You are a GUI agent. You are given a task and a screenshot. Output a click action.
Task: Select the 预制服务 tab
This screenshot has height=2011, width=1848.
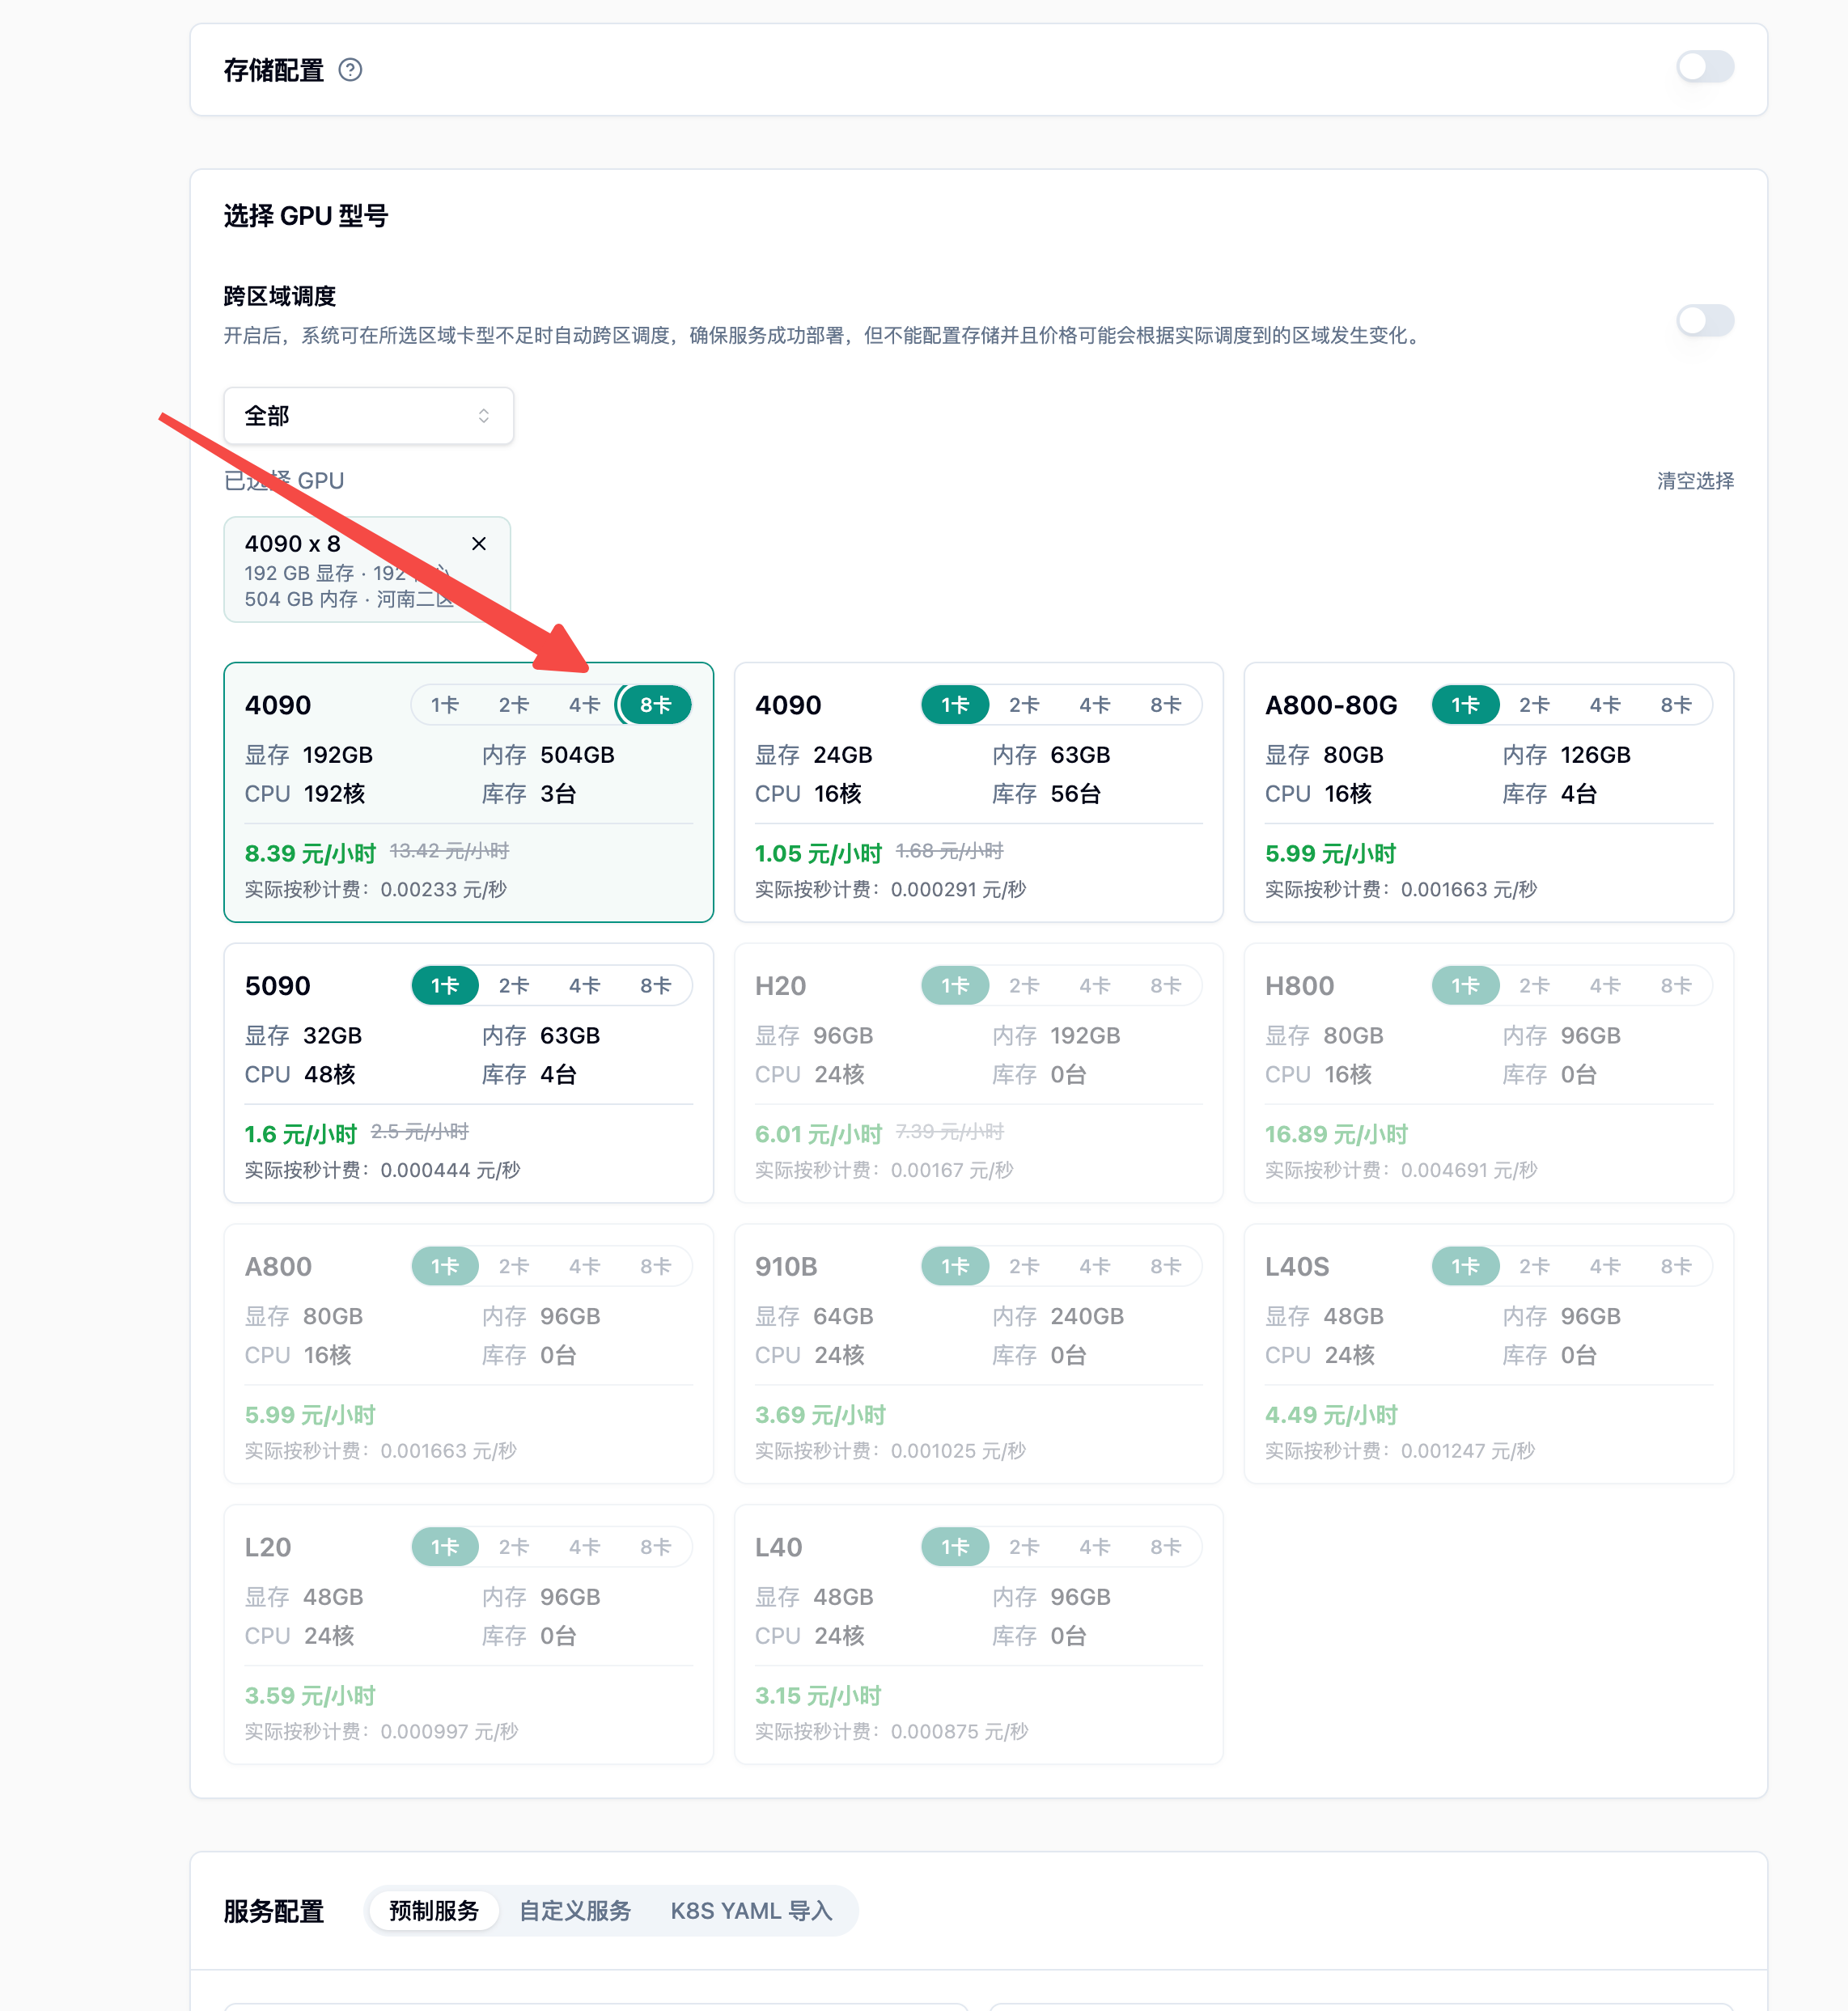coord(434,1911)
